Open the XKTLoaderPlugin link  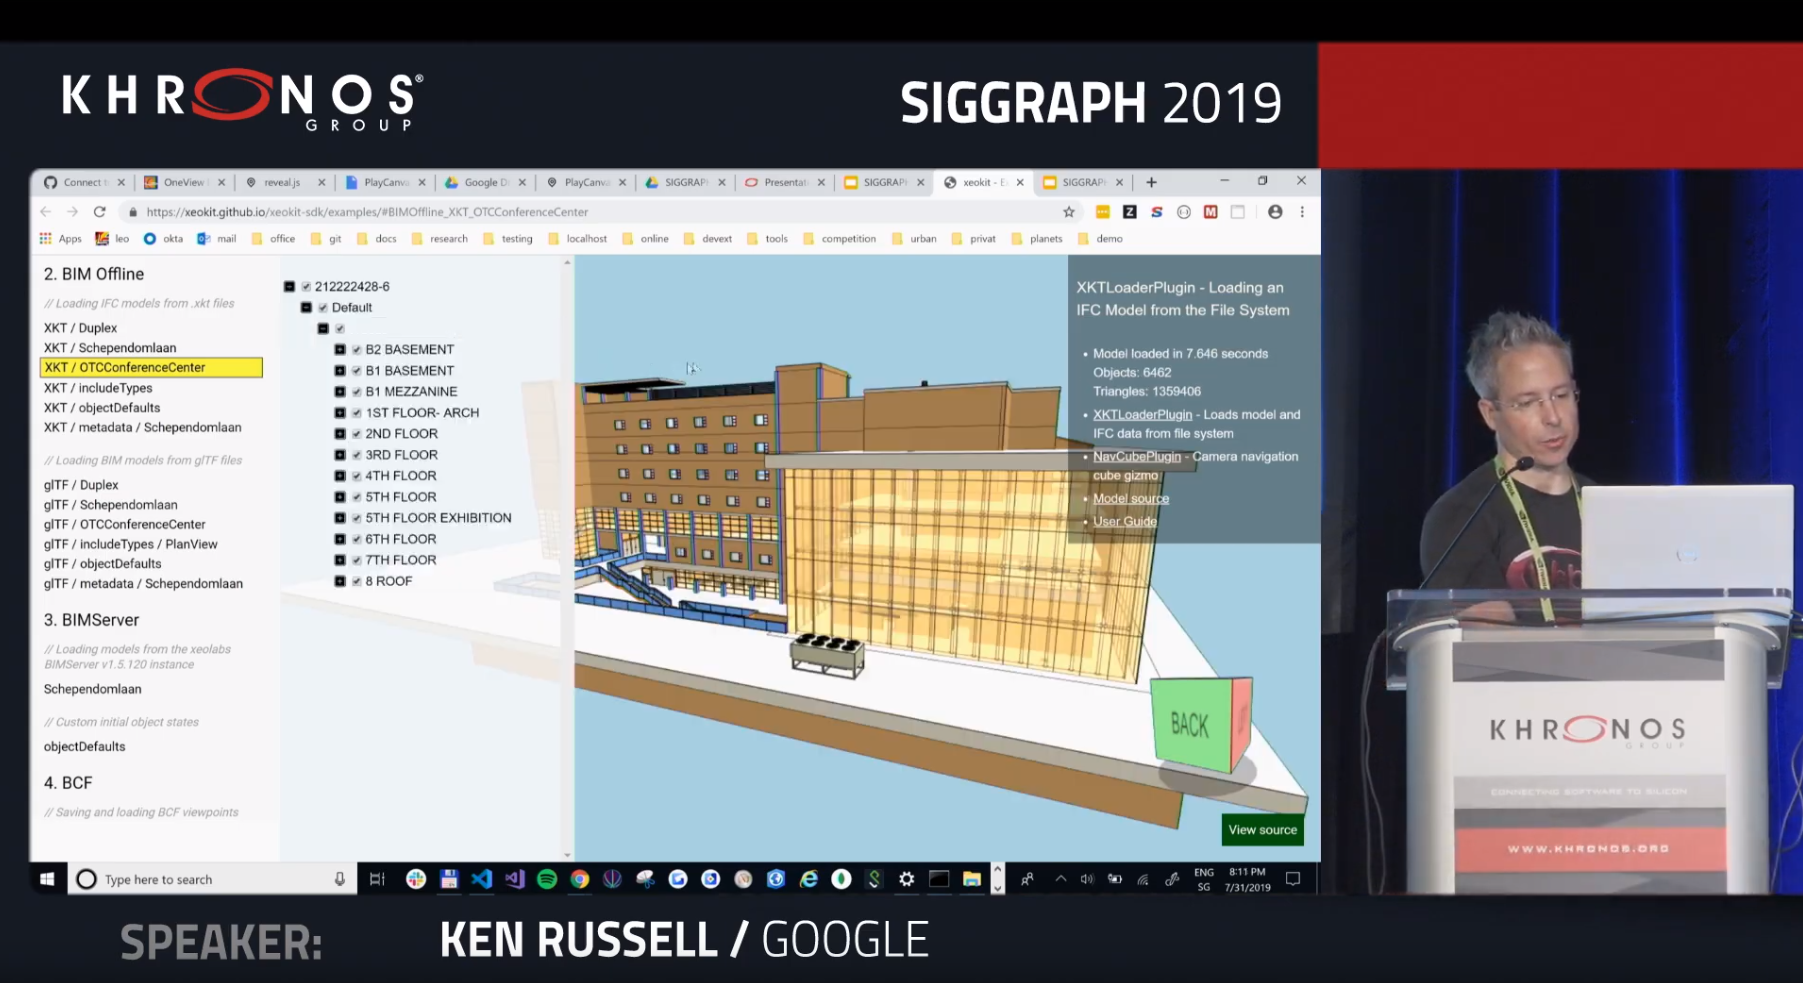(x=1142, y=415)
